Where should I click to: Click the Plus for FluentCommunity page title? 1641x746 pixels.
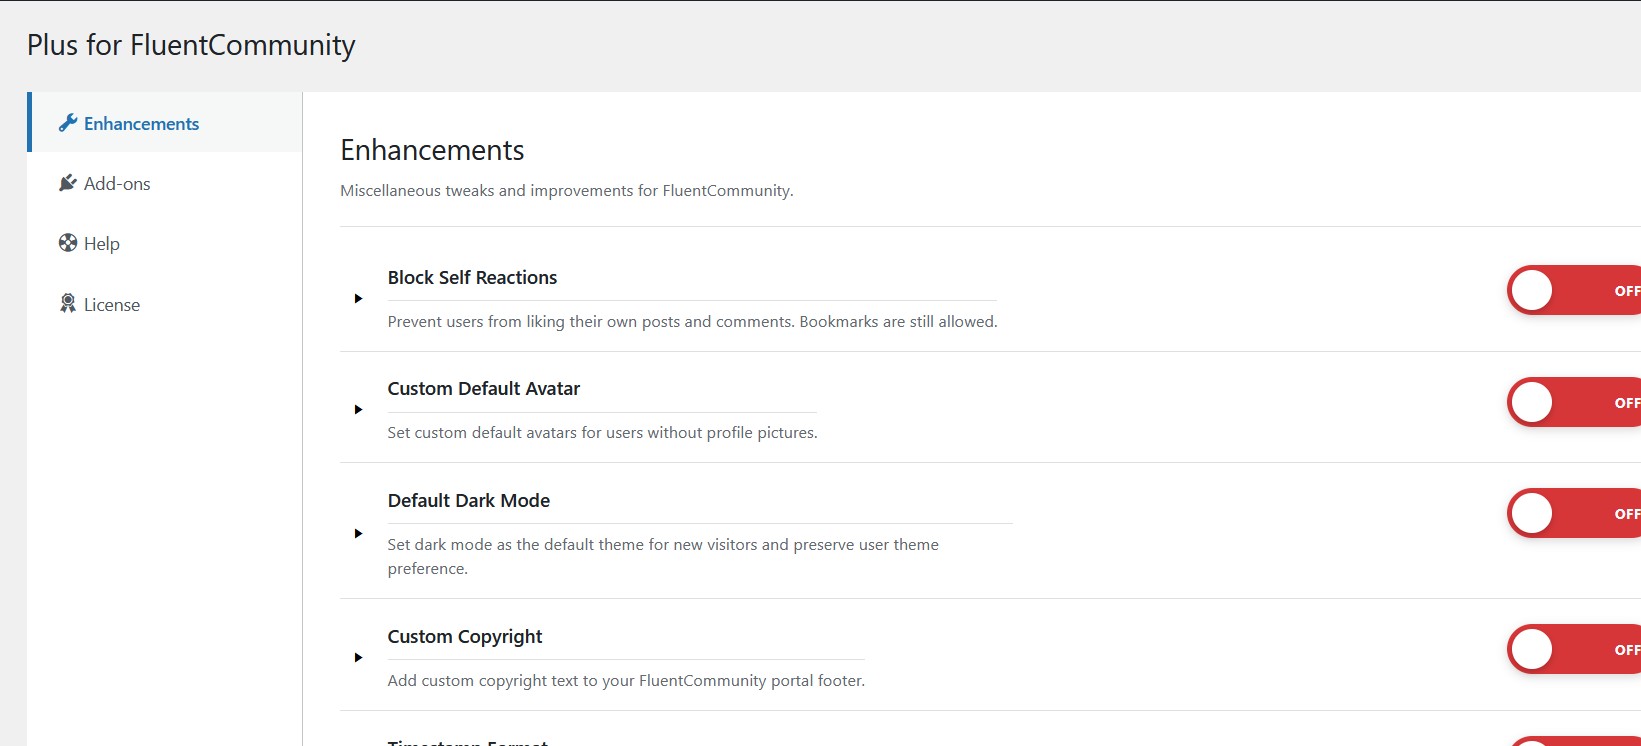click(191, 45)
